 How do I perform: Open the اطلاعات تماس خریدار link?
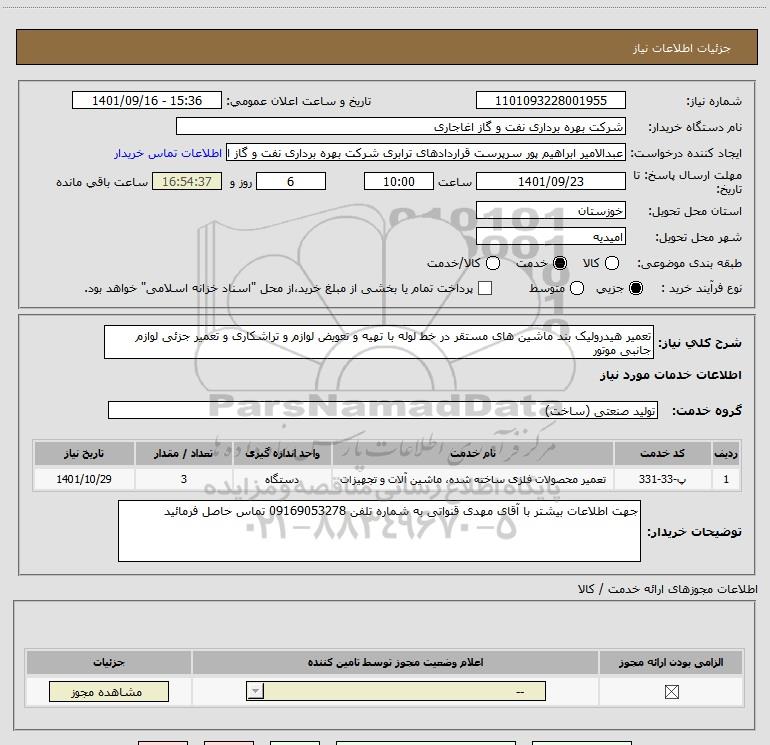tap(168, 153)
